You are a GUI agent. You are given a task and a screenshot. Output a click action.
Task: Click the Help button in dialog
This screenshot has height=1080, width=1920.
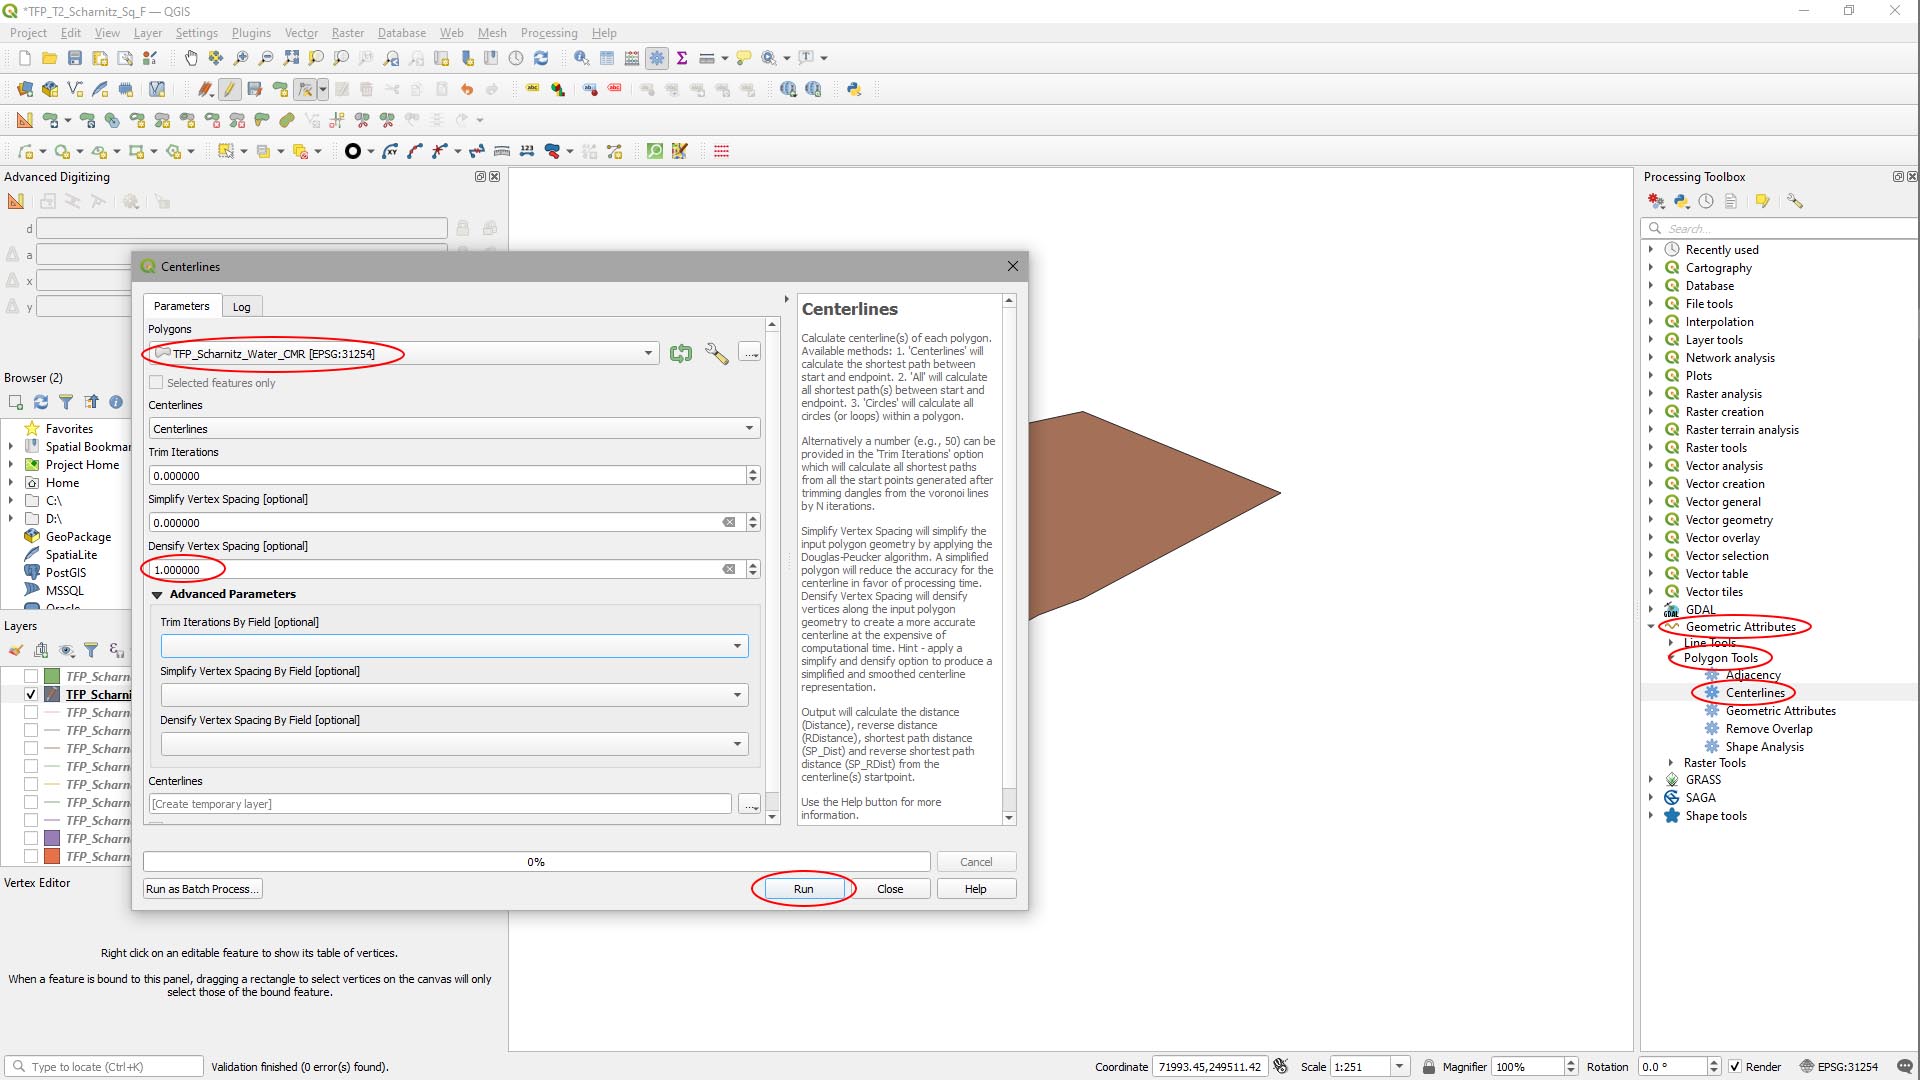tap(976, 889)
